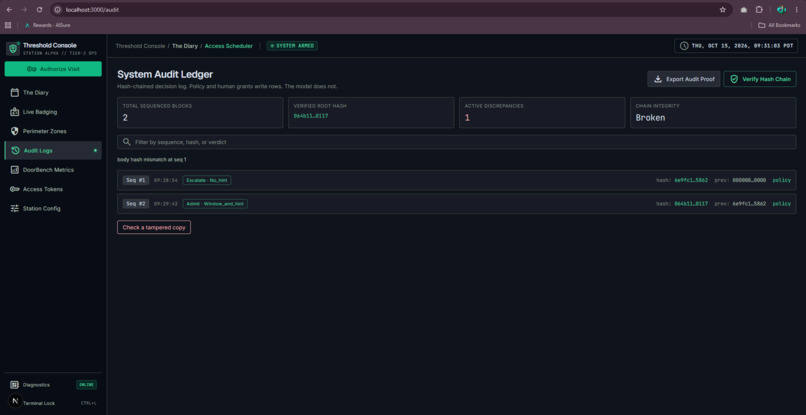Click prev 6e9fc1…5862 in Seq #2 row
The height and width of the screenshot is (415, 806).
749,204
